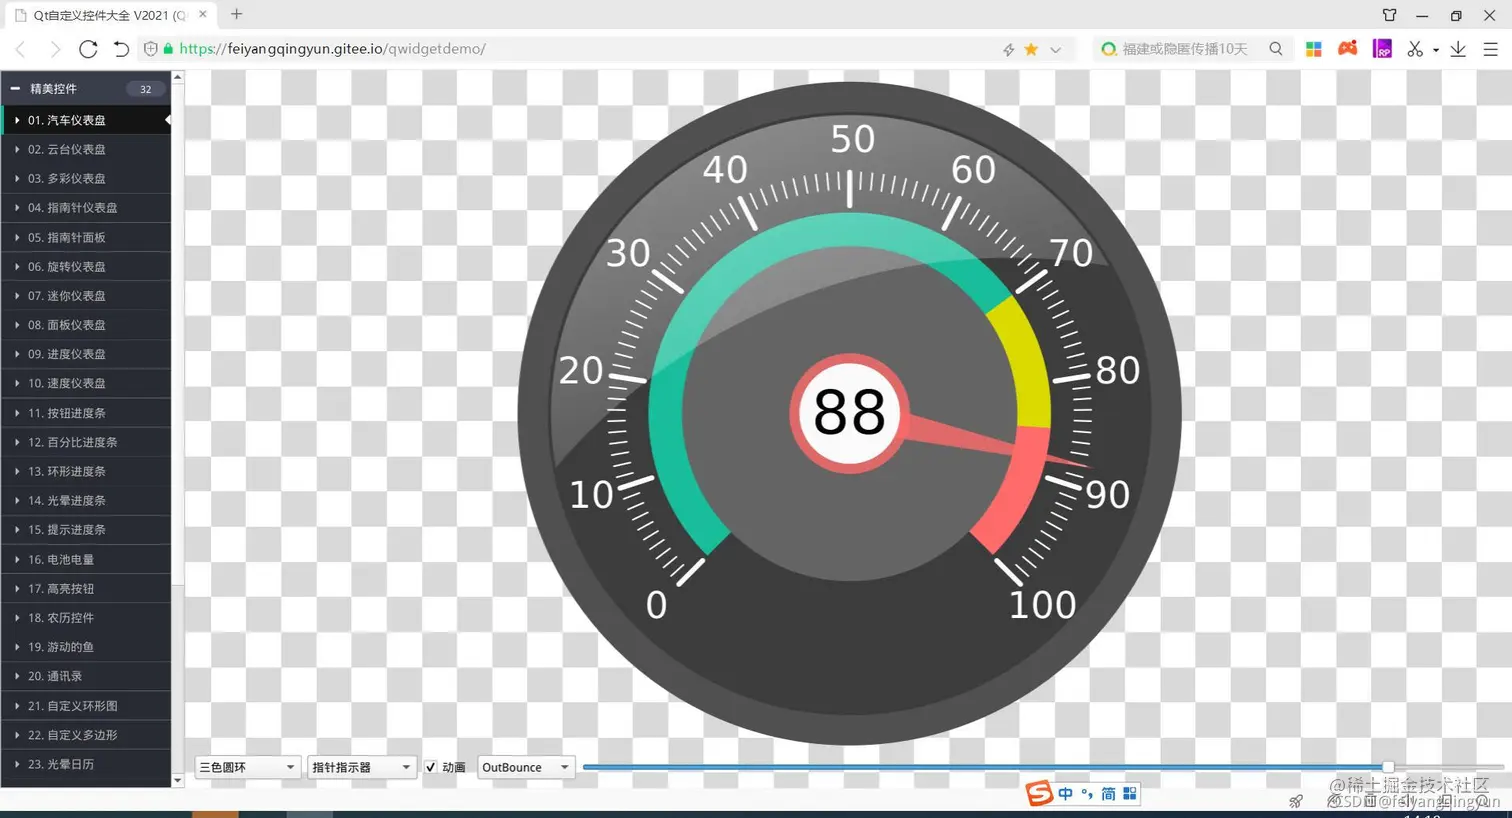Select 20. 通讯录 item
Image resolution: width=1512 pixels, height=818 pixels.
(86, 676)
